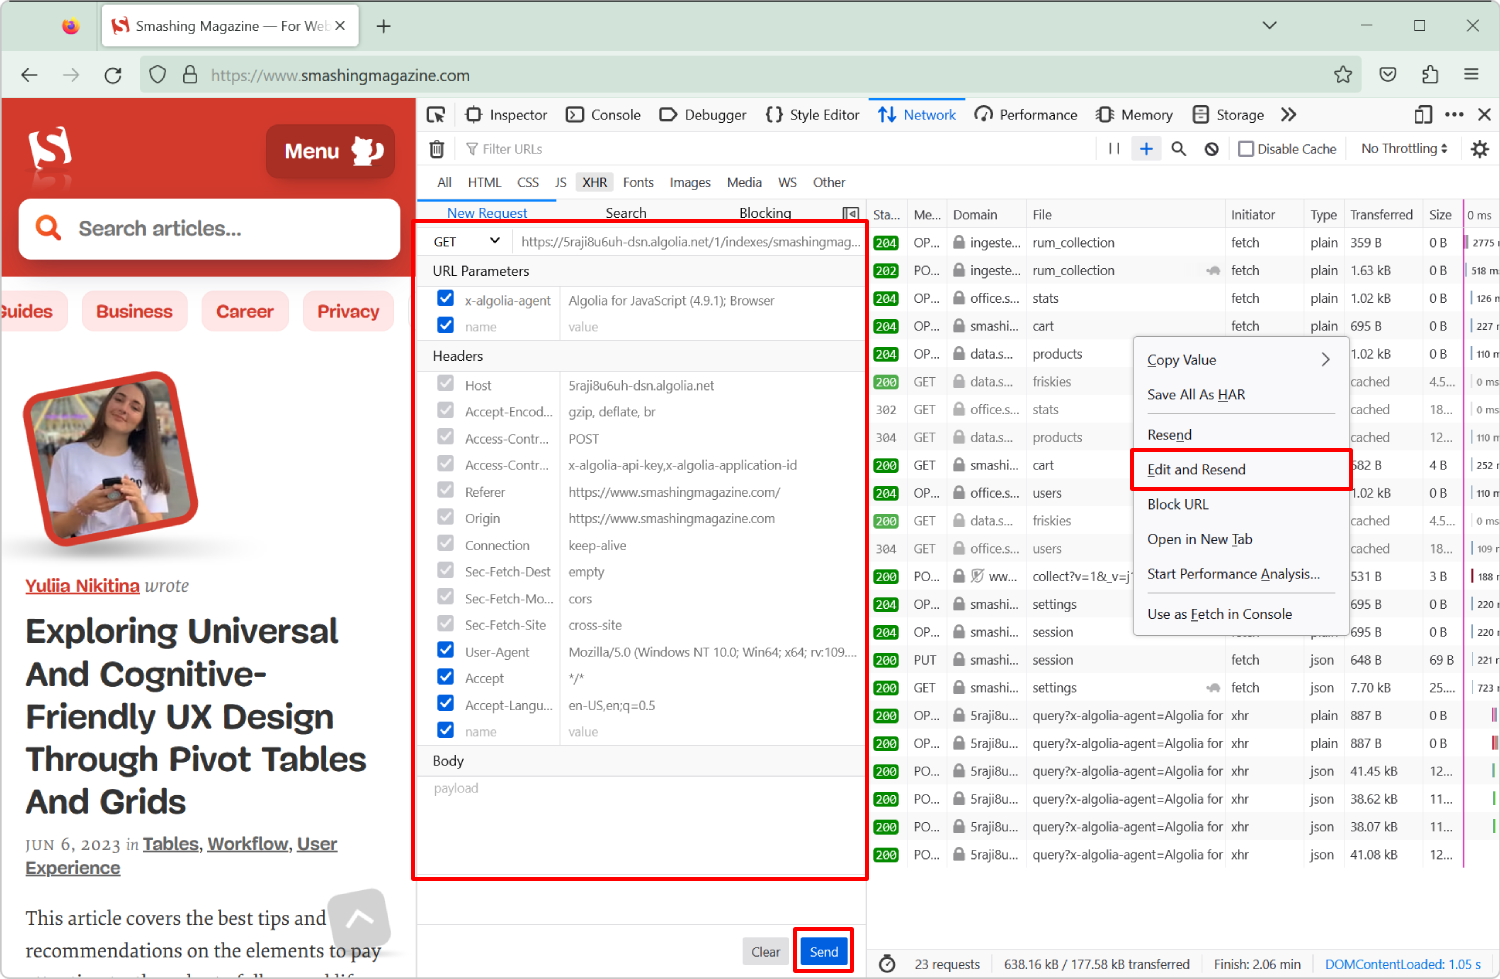Image resolution: width=1500 pixels, height=979 pixels.
Task: Switch to the Console panel
Action: coord(604,114)
